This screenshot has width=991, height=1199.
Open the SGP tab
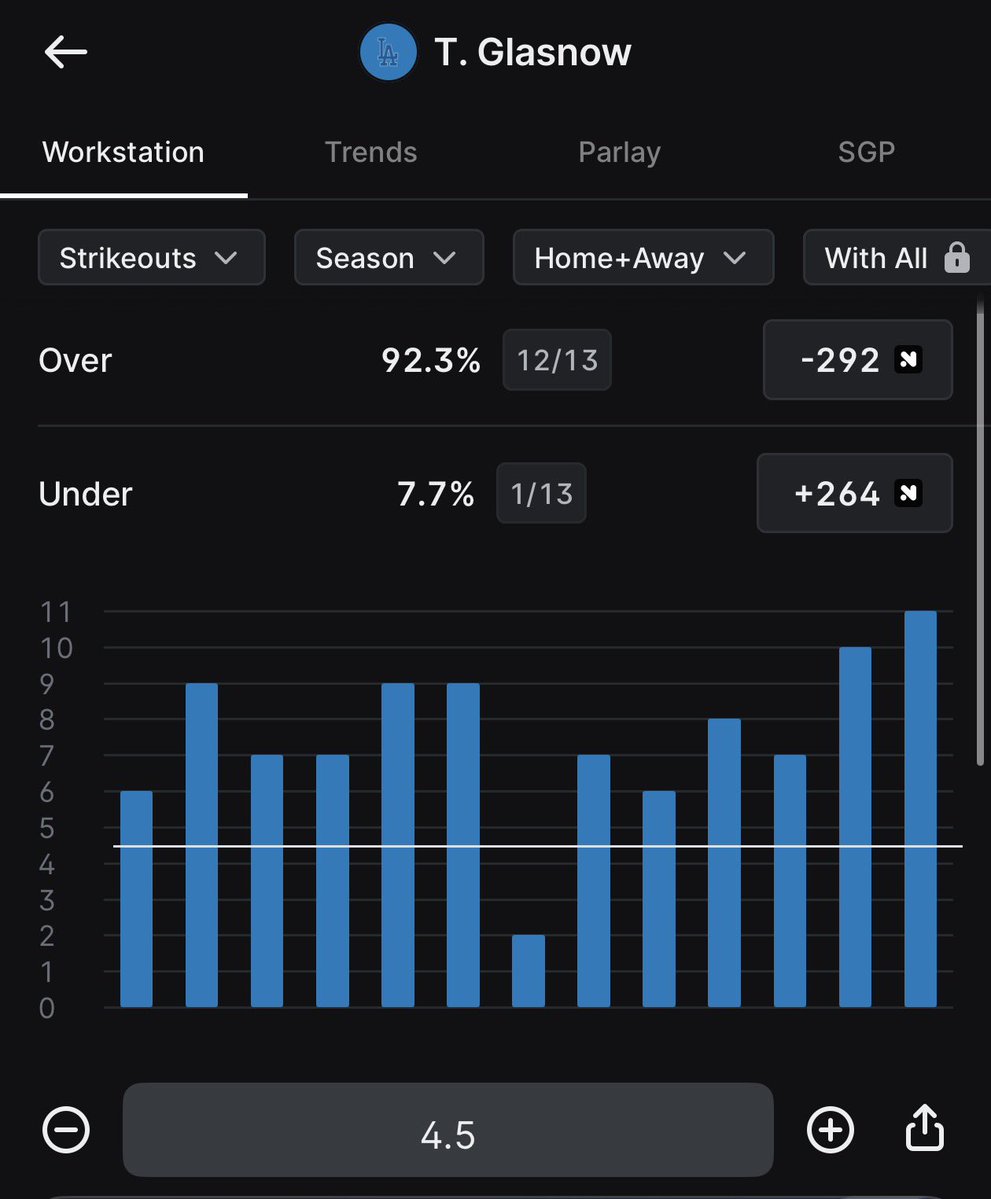866,152
